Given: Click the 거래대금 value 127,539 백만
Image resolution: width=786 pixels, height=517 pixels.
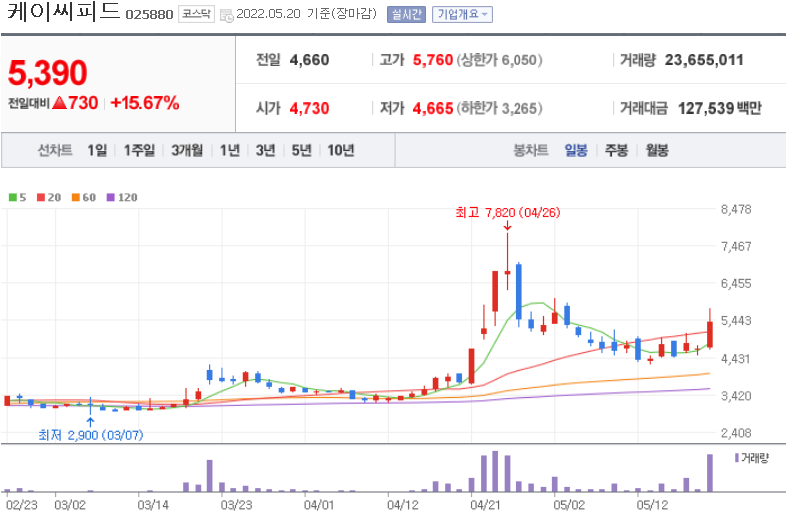Looking at the screenshot, I should 719,108.
